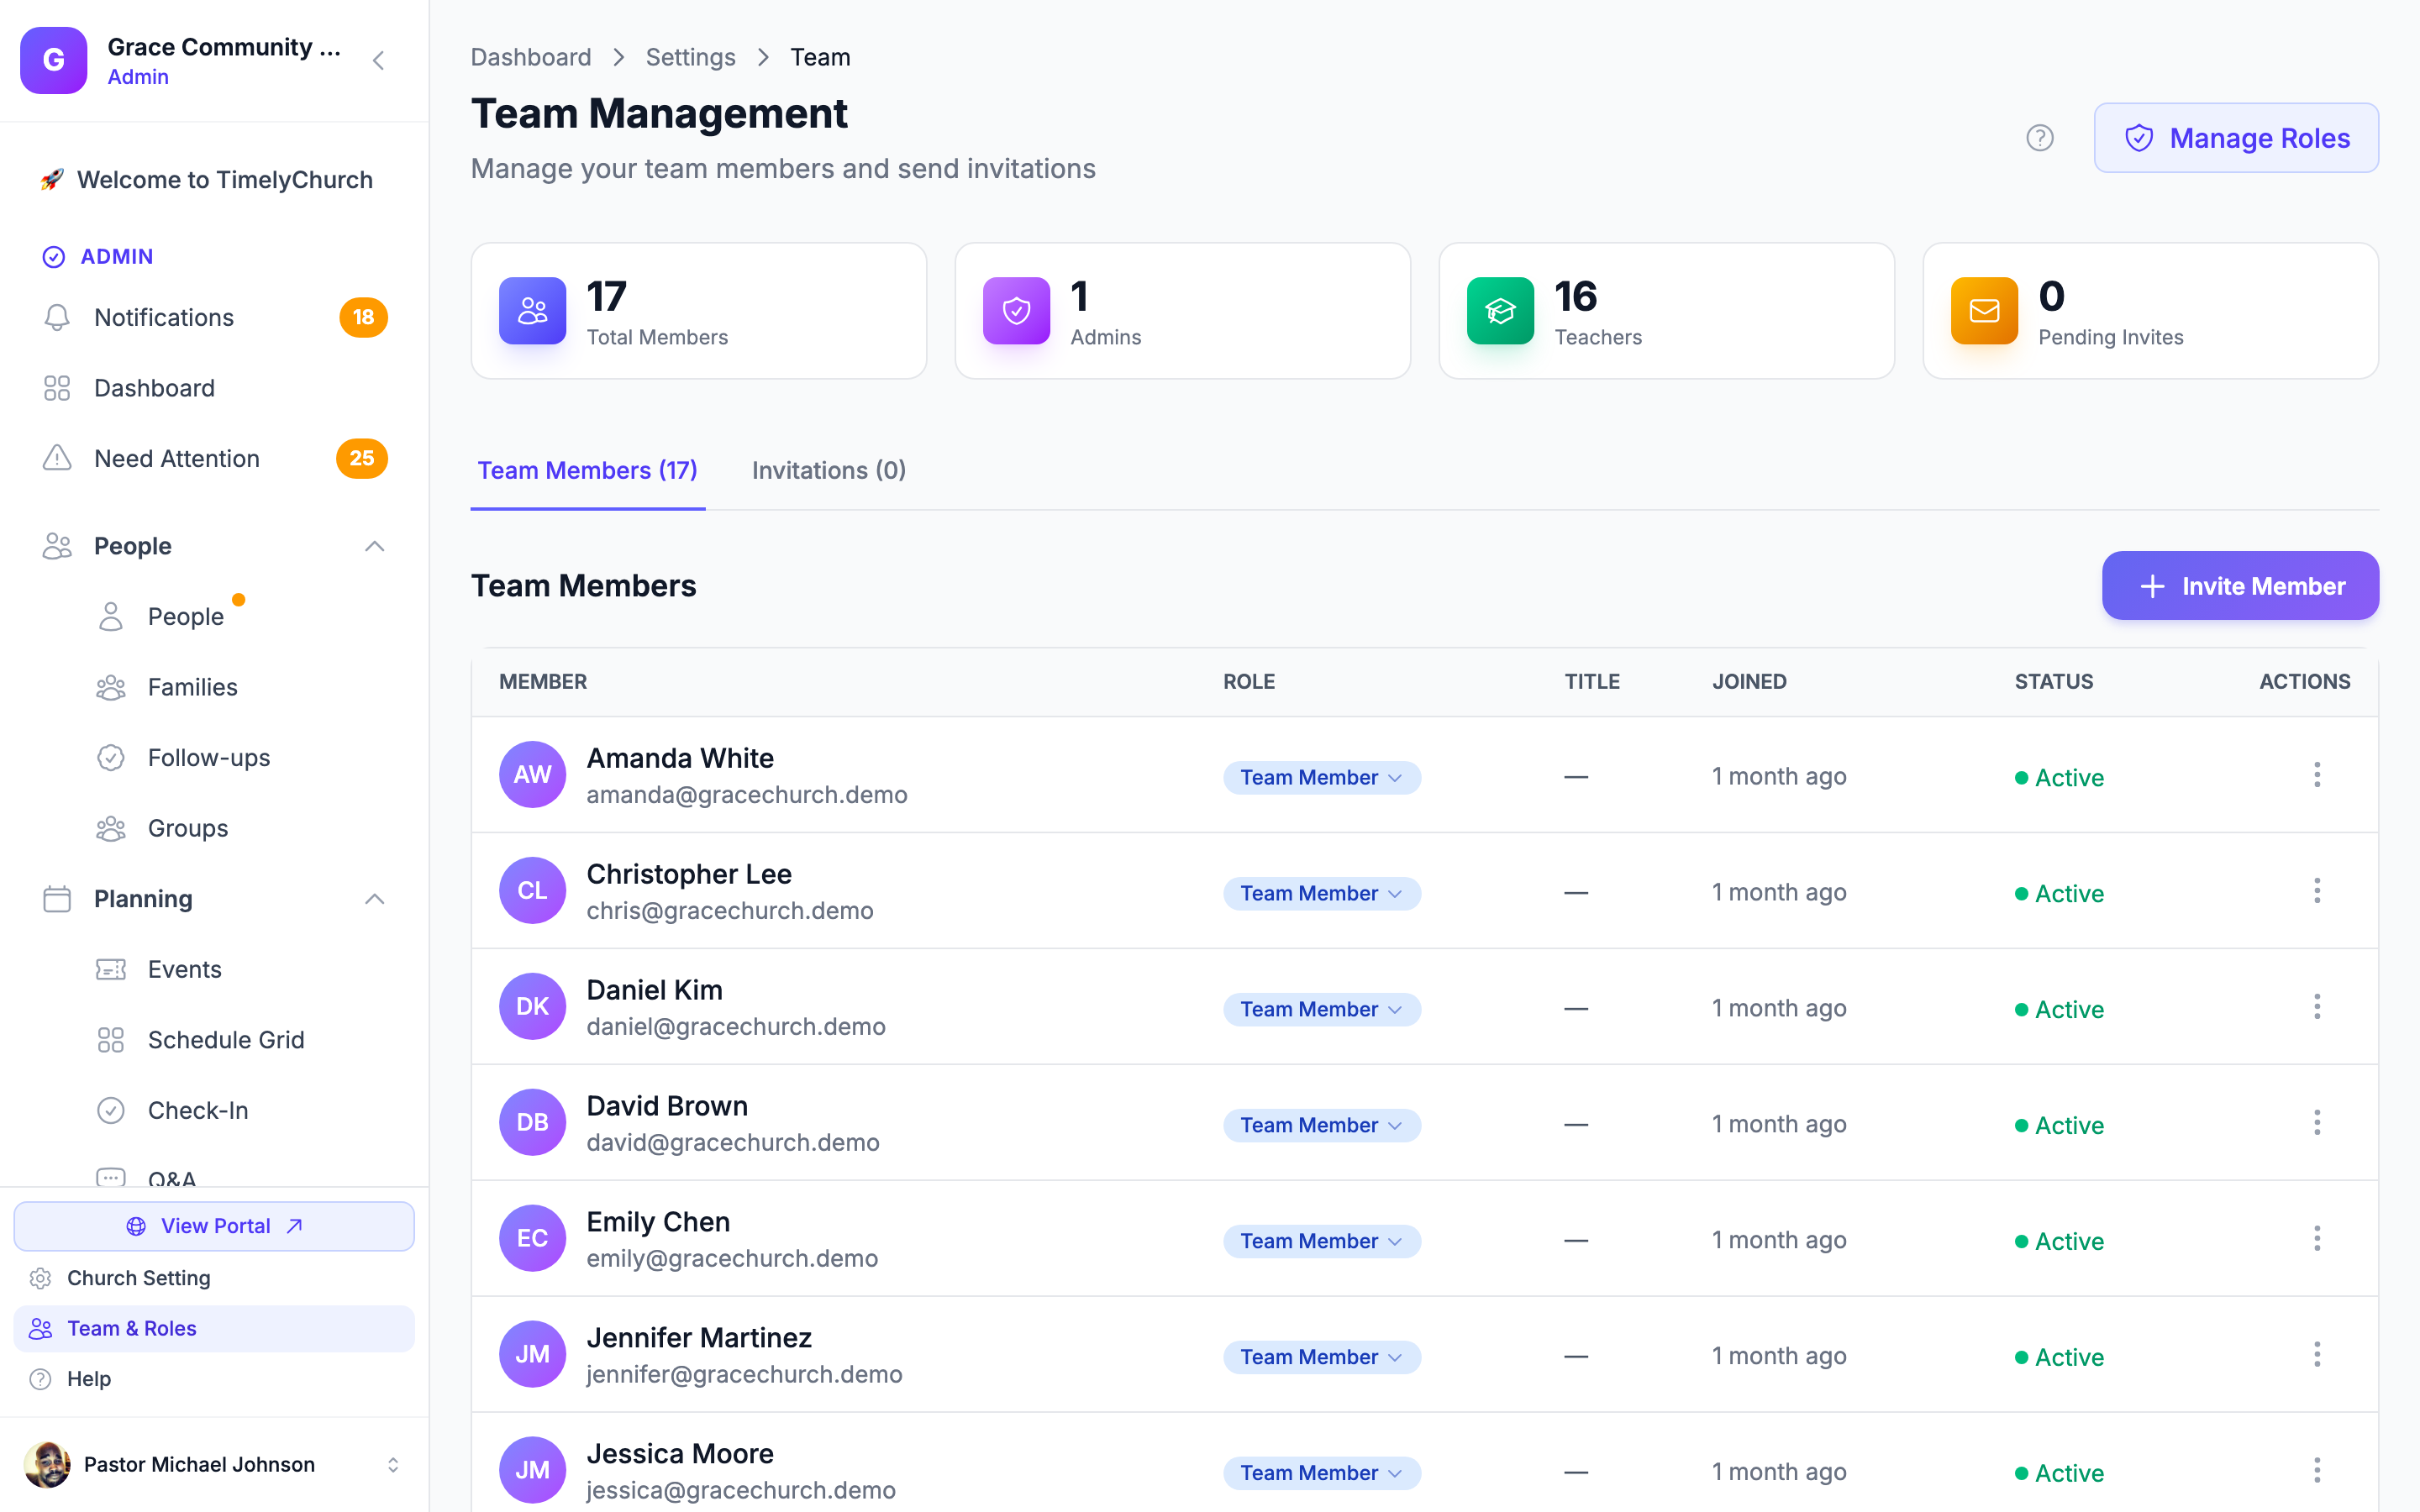Click the Groups icon in sidebar
Image resolution: width=2420 pixels, height=1512 pixels.
point(111,828)
